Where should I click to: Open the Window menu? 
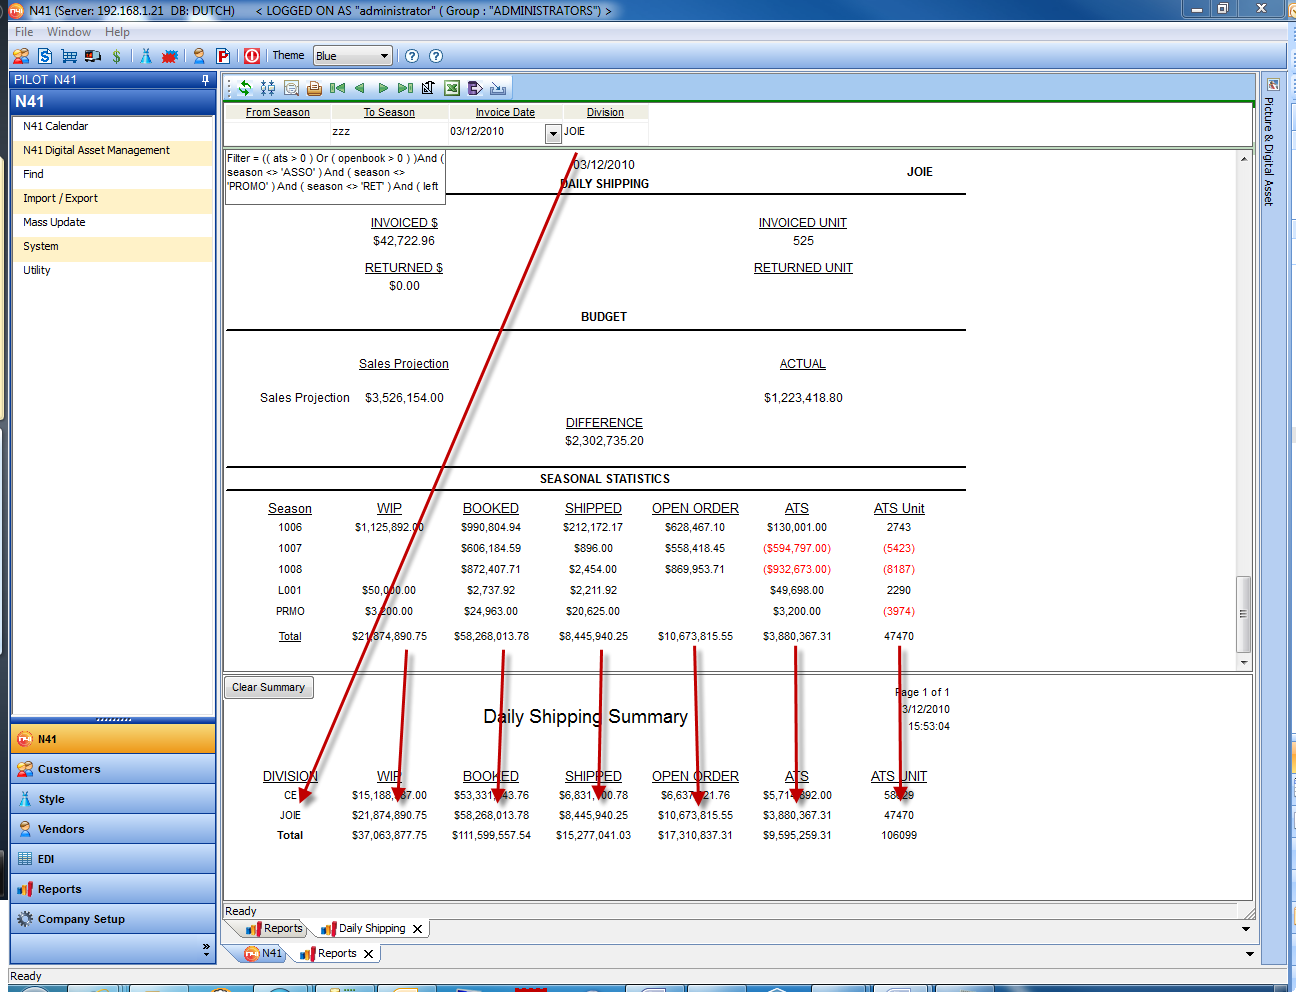68,32
